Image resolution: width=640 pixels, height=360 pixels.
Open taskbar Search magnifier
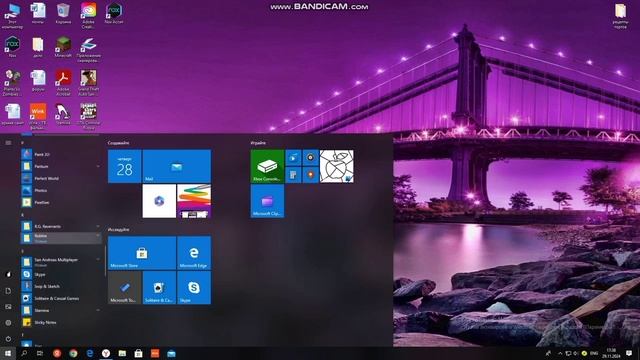24,353
